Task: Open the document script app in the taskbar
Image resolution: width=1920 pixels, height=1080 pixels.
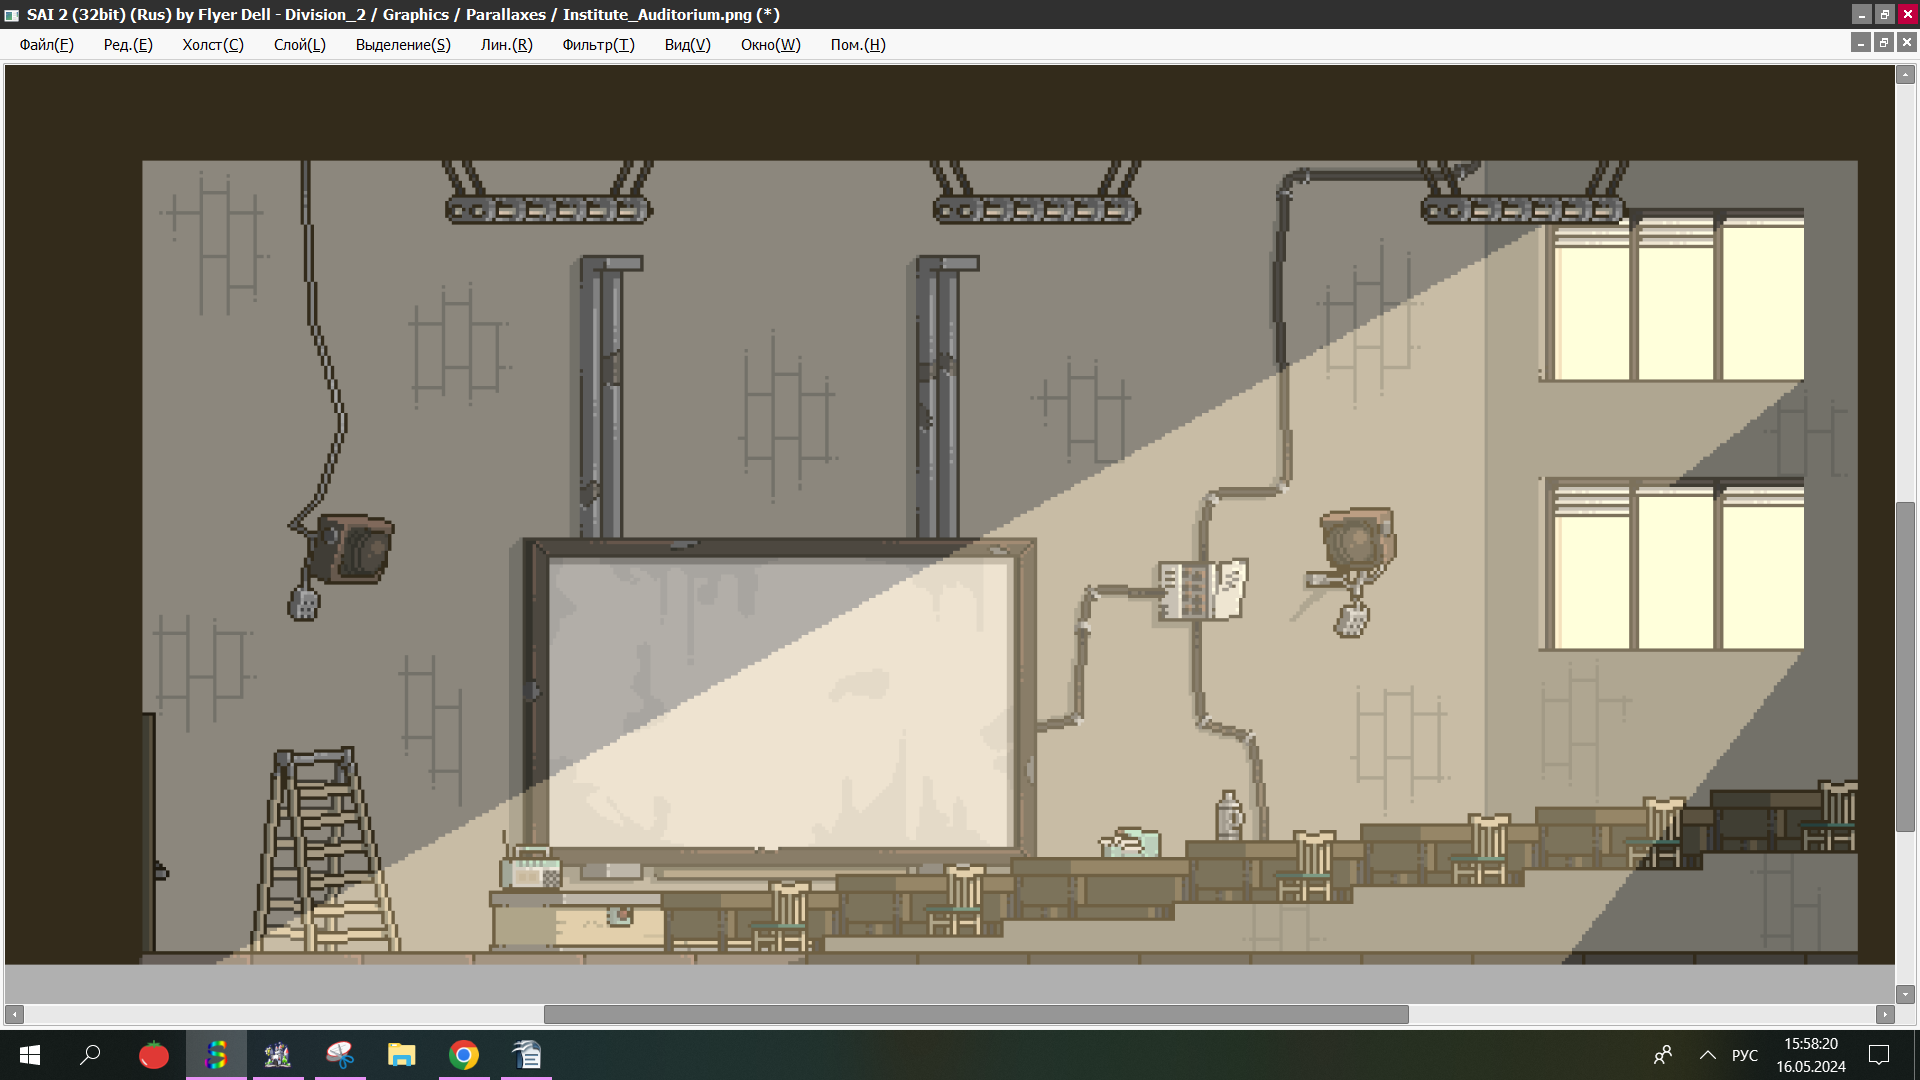Action: pyautogui.click(x=526, y=1055)
